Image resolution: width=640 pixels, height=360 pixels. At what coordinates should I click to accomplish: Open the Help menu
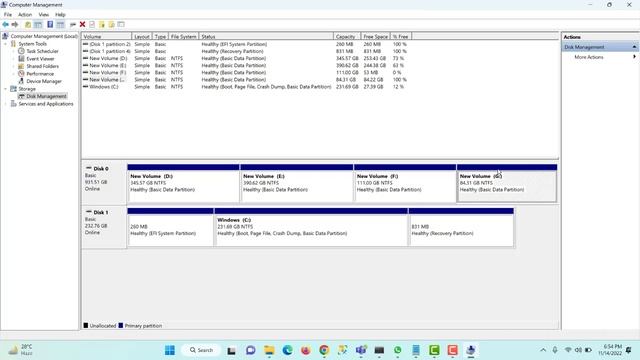point(60,15)
